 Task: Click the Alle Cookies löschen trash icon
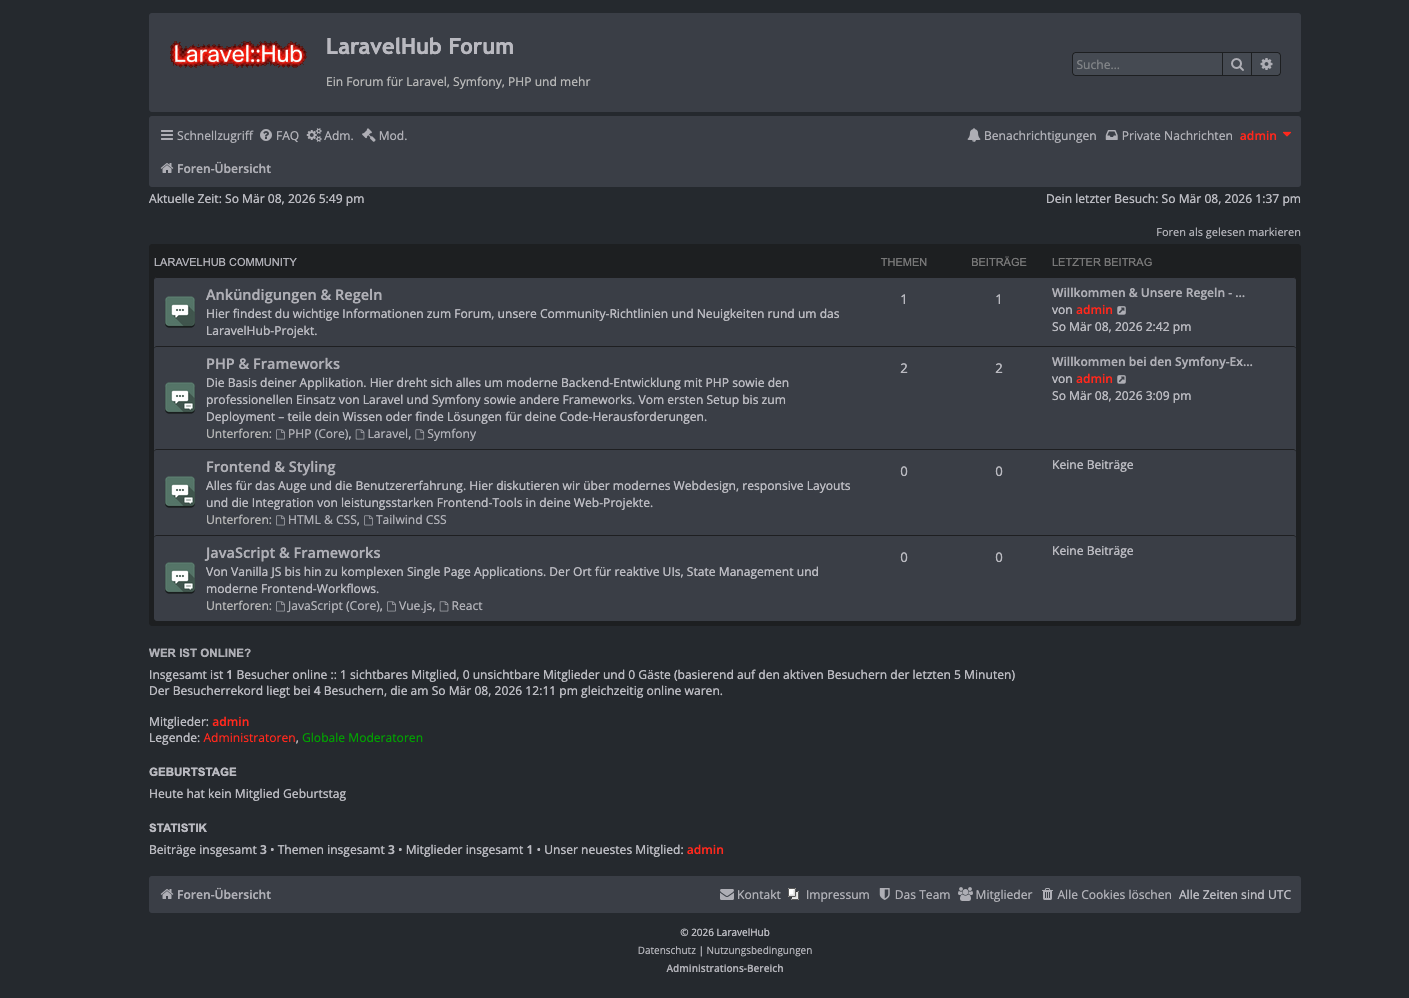[x=1047, y=894]
